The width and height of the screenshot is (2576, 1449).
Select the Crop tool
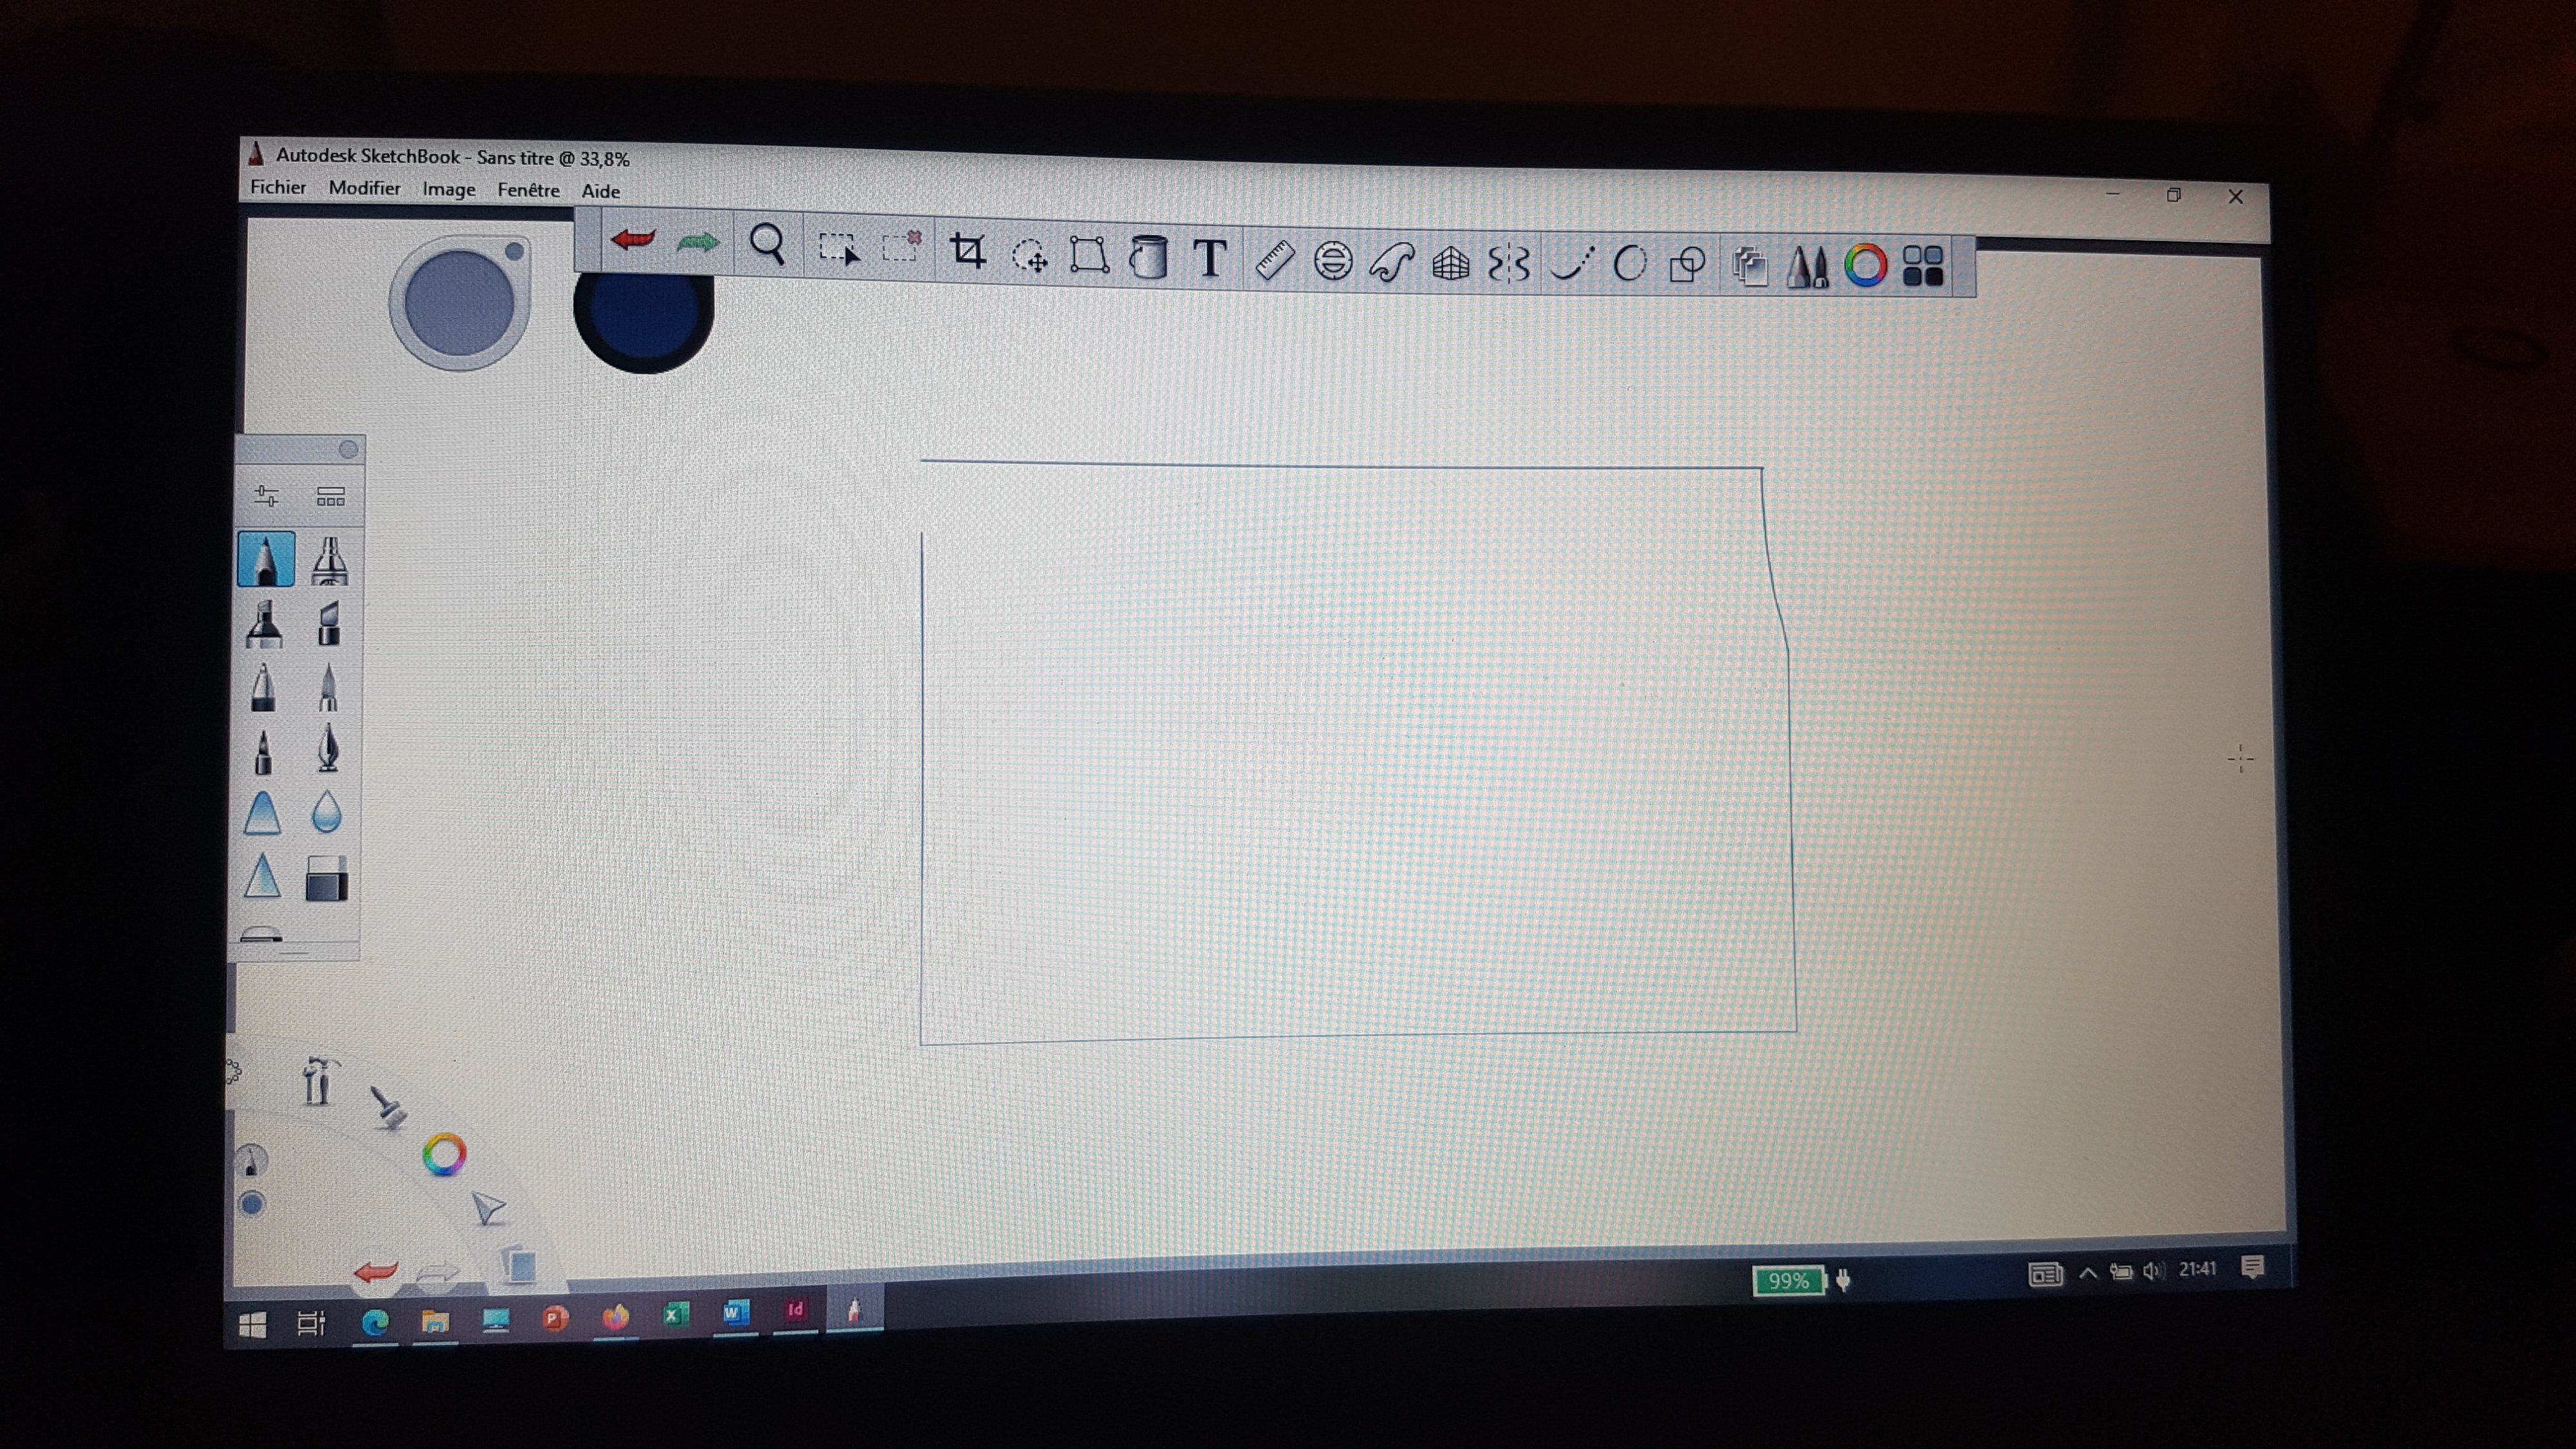click(x=967, y=250)
